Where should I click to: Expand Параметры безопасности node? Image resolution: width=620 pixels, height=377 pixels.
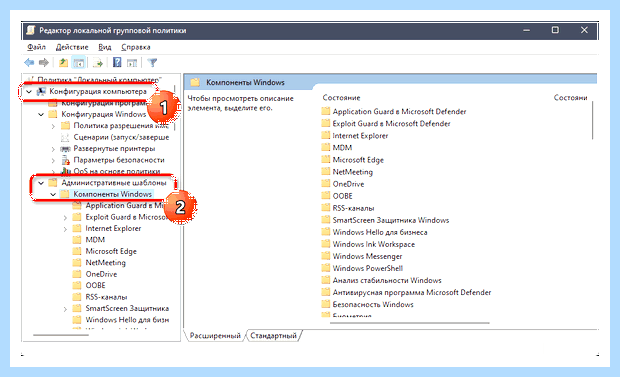coord(53,161)
